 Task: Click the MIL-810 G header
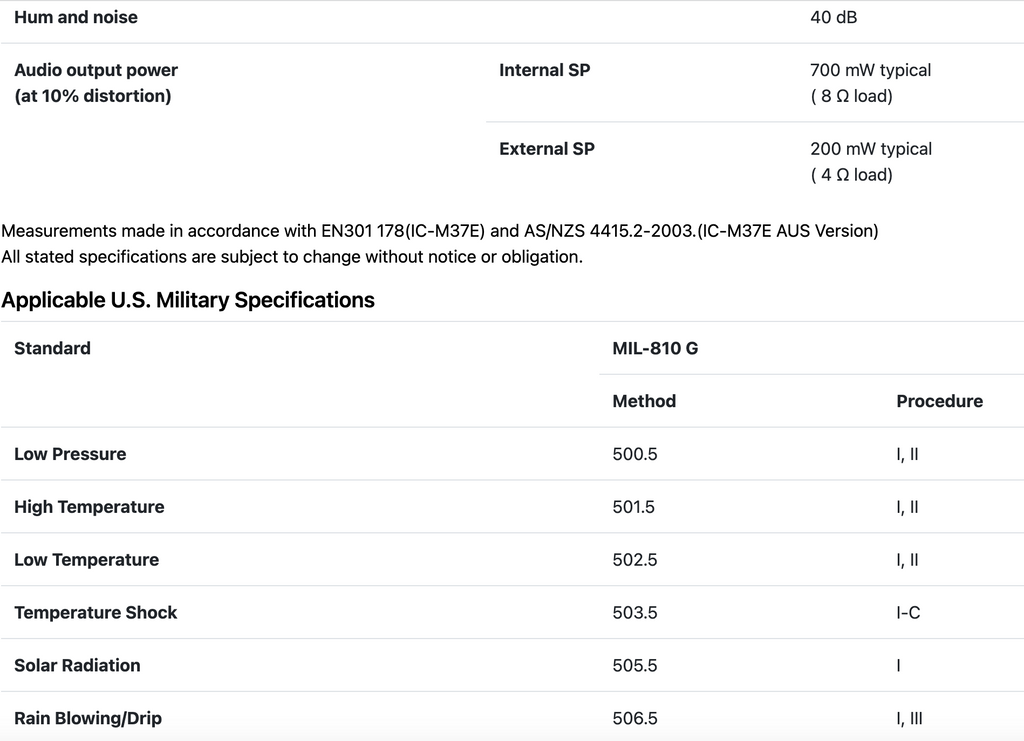(655, 348)
